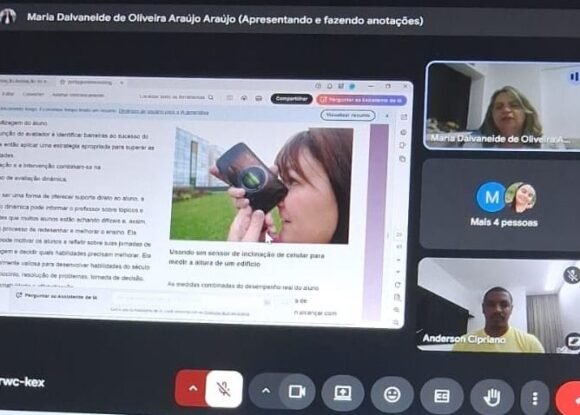Click the presenter name in top bar
This screenshot has height=415, width=580.
pyautogui.click(x=225, y=19)
